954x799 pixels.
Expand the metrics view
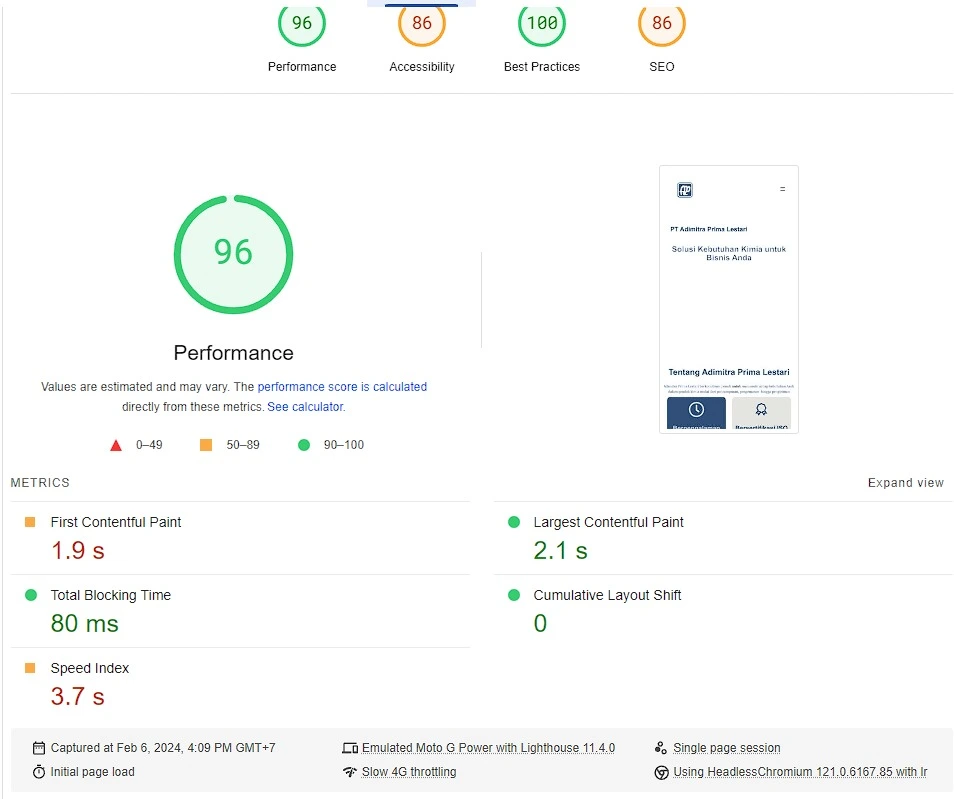[905, 483]
